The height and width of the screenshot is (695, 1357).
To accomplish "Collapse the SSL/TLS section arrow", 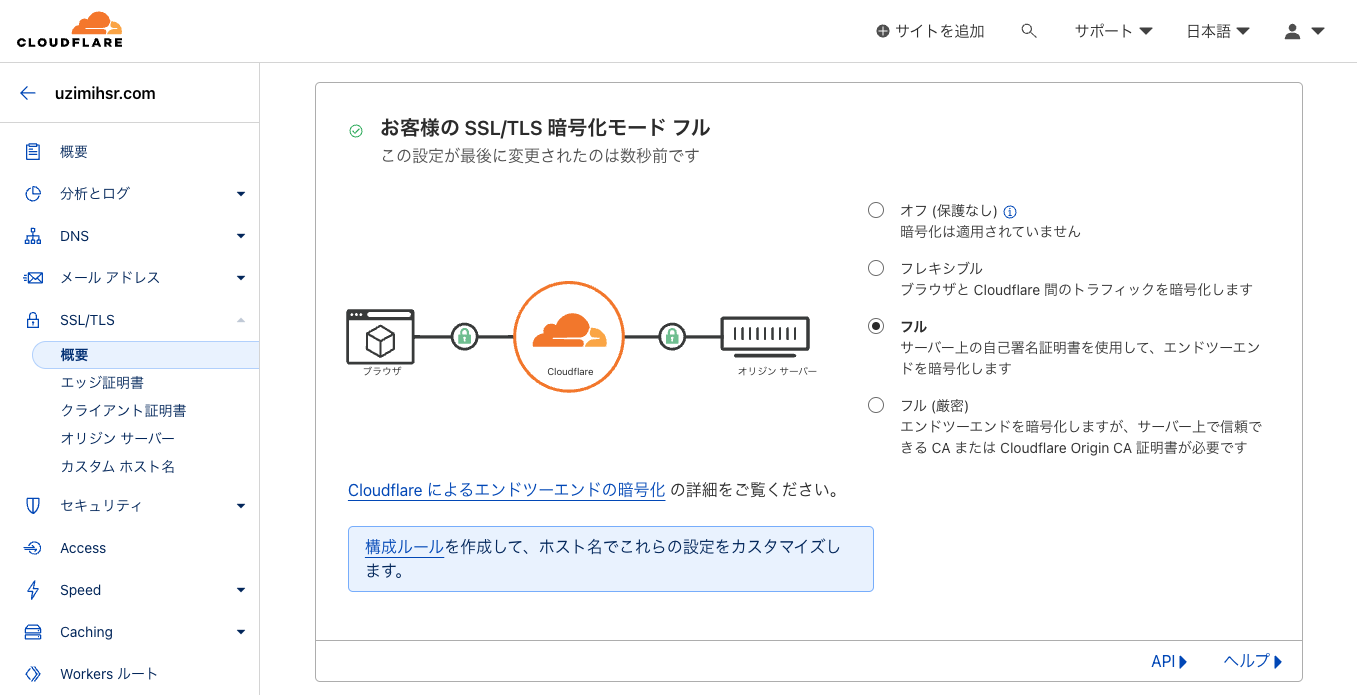I will click(x=241, y=320).
